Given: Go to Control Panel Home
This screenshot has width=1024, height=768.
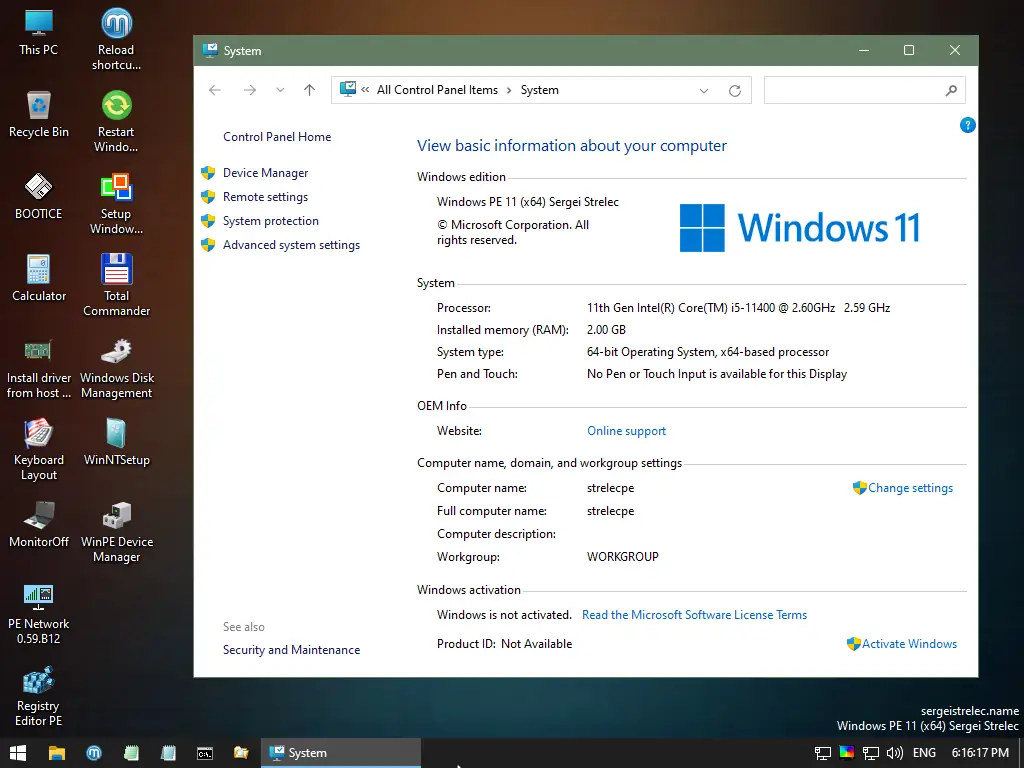Looking at the screenshot, I should point(277,136).
